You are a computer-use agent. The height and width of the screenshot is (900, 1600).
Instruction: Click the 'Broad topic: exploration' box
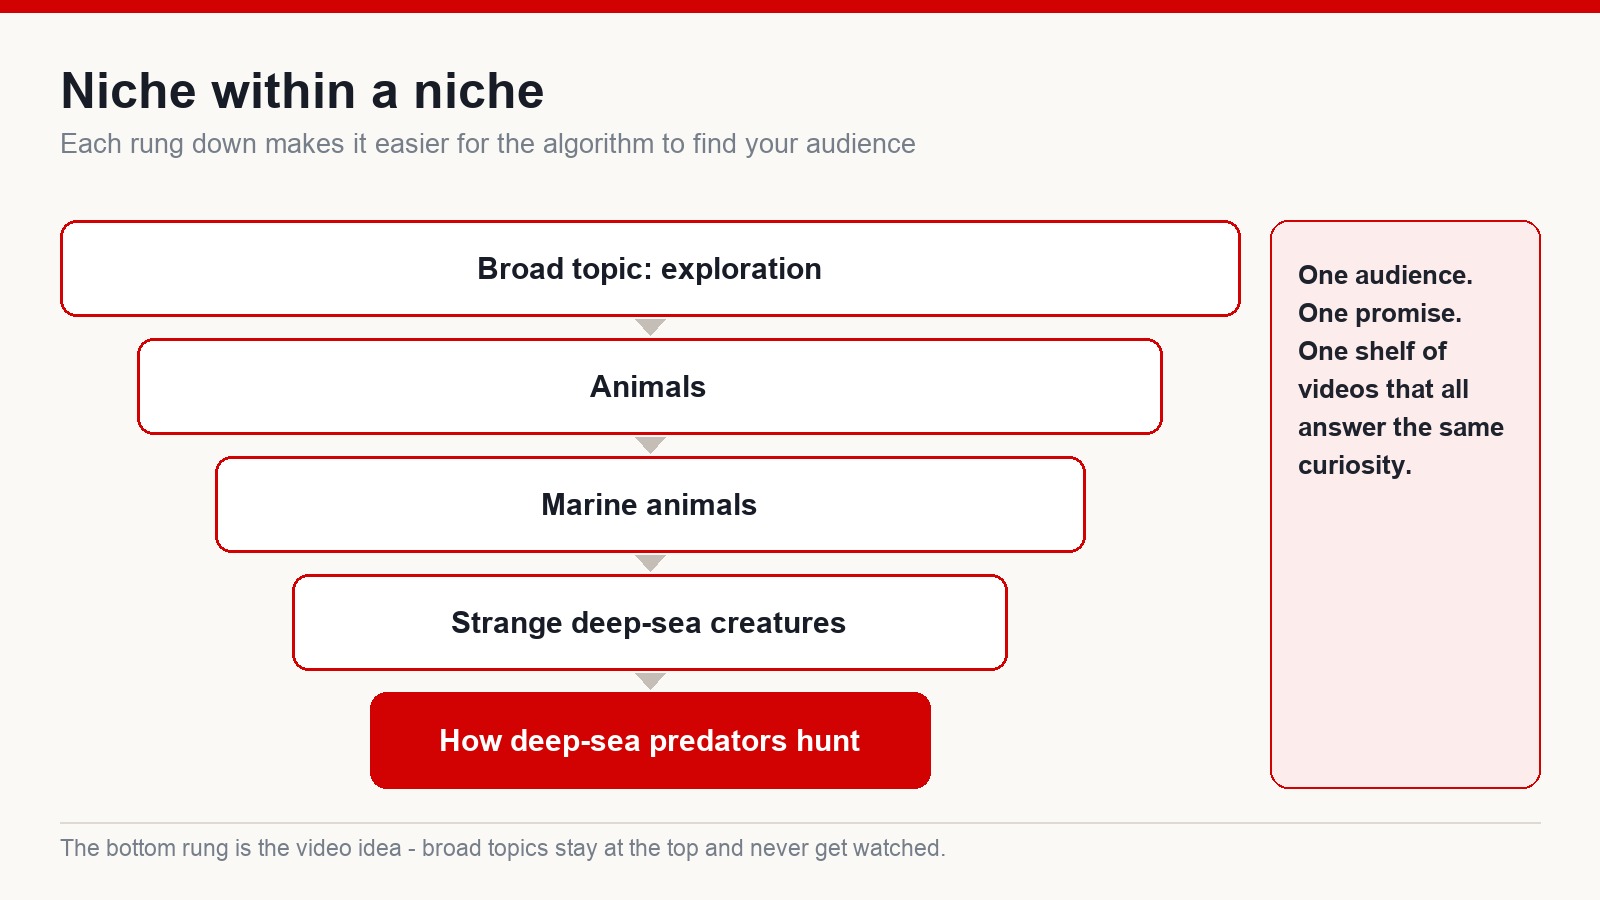pyautogui.click(x=650, y=269)
